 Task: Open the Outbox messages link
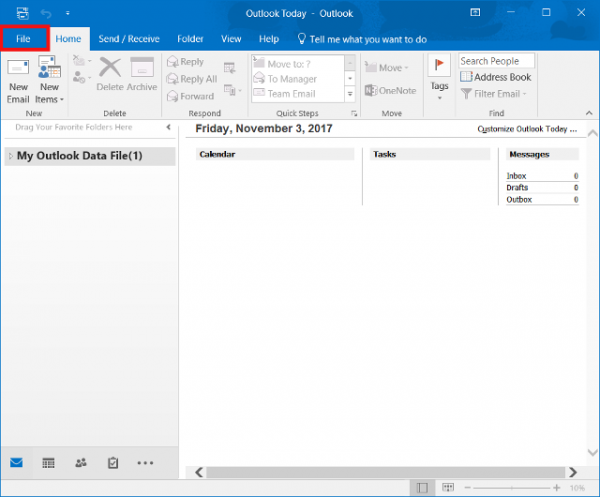click(519, 199)
